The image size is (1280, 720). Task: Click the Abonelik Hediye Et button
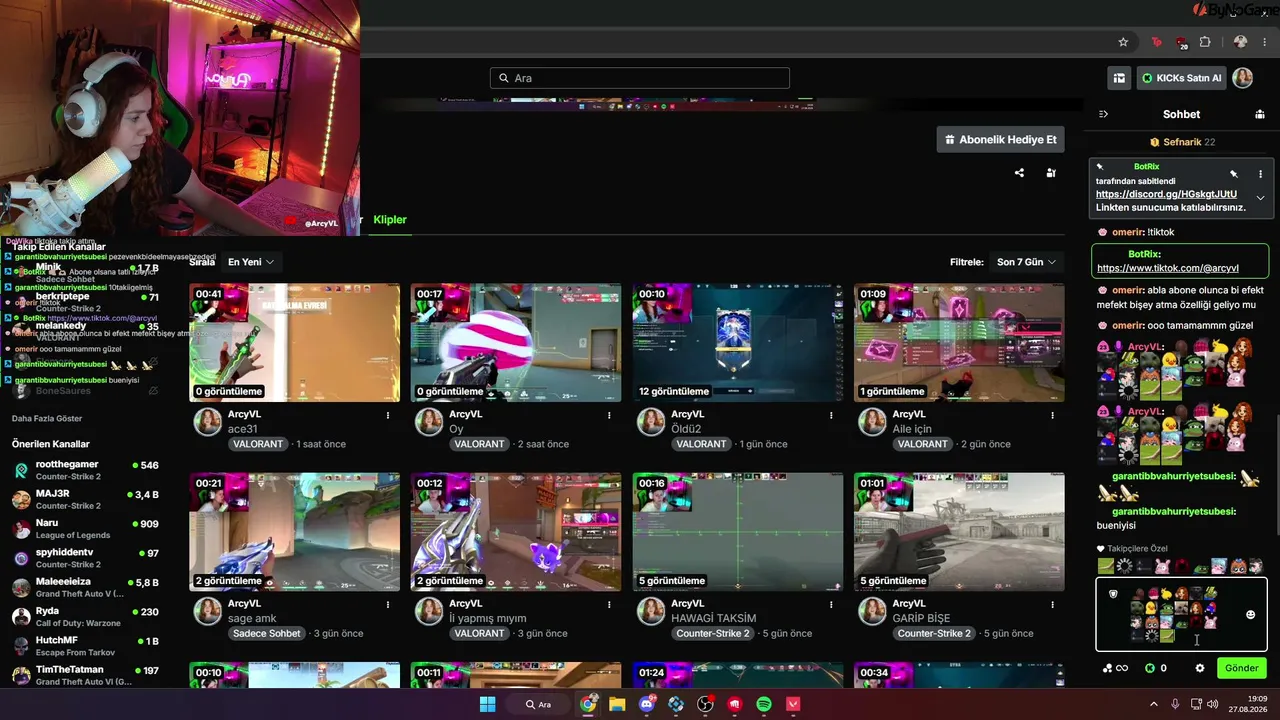[1001, 140]
